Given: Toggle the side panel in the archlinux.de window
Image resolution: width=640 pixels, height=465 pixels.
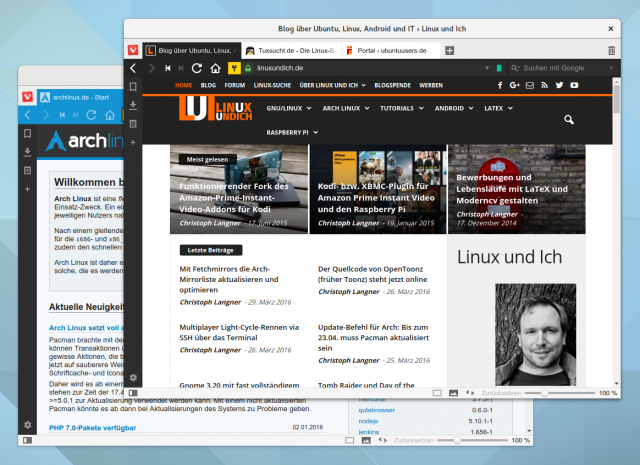Looking at the screenshot, I should click(27, 440).
